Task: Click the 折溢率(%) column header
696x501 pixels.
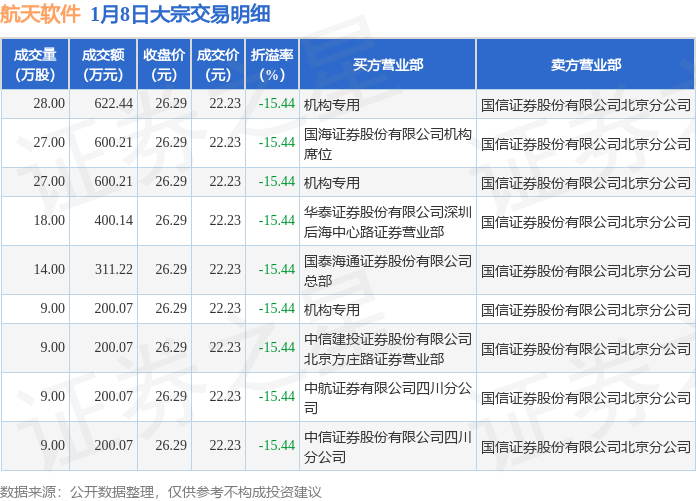Action: tap(272, 64)
